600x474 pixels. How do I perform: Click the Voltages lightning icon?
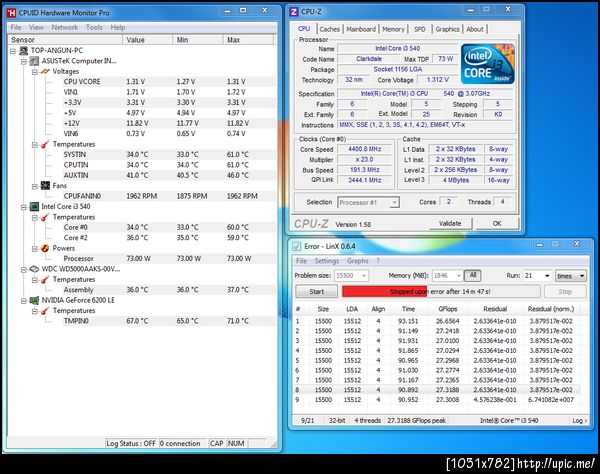tap(45, 71)
